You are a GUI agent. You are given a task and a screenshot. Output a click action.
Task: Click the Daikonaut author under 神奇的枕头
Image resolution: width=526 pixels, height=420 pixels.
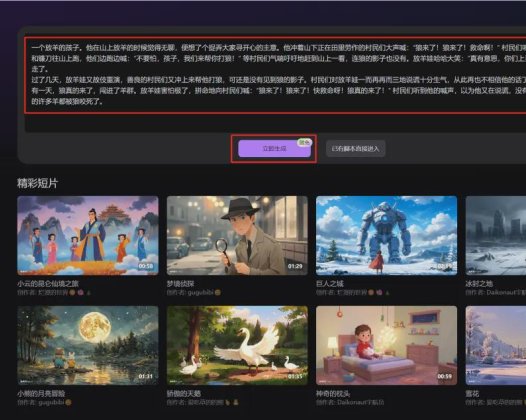tap(360, 402)
